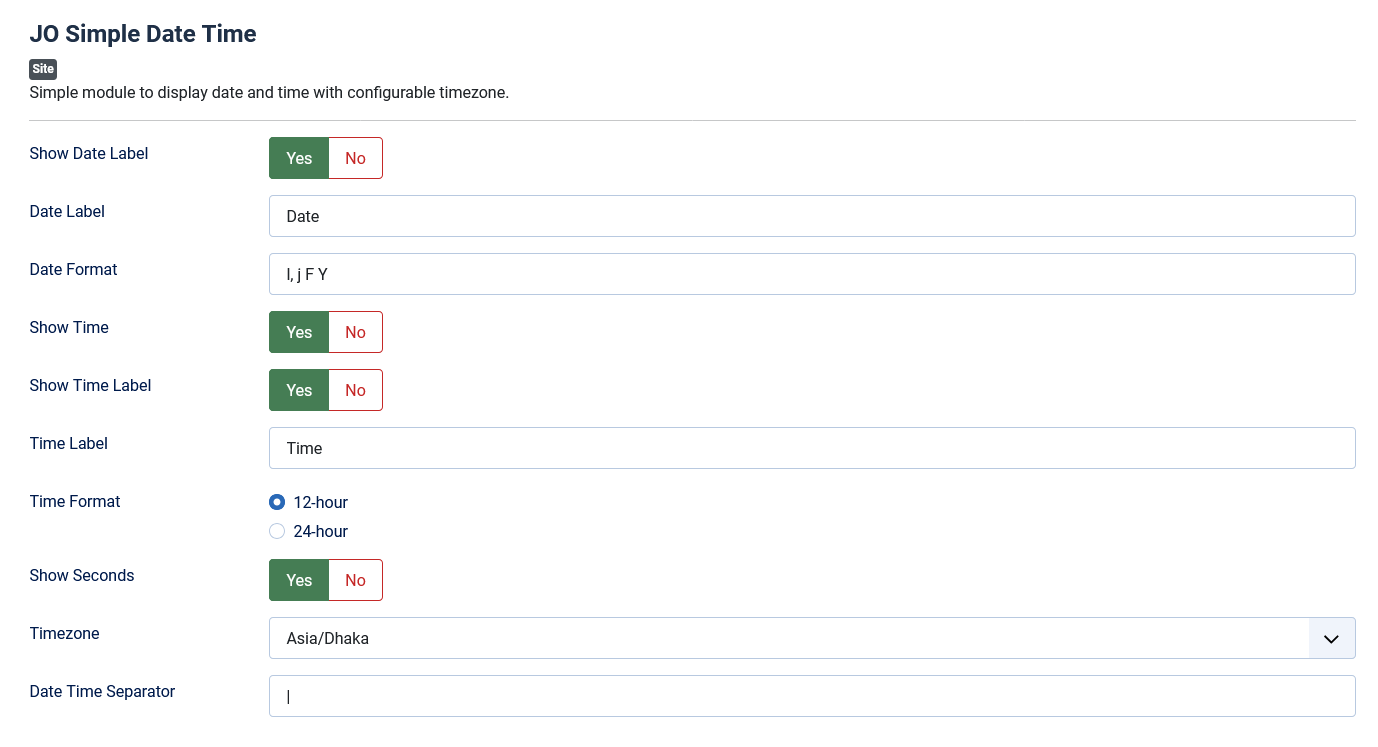This screenshot has height=747, width=1378.
Task: Select the 24-hour time format option
Action: [x=277, y=531]
